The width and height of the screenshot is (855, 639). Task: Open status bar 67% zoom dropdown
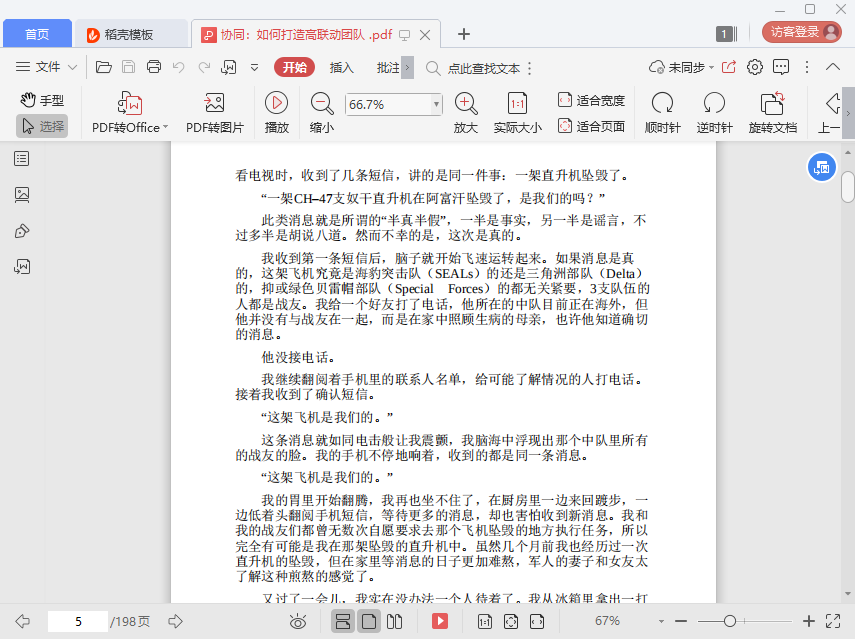click(661, 621)
